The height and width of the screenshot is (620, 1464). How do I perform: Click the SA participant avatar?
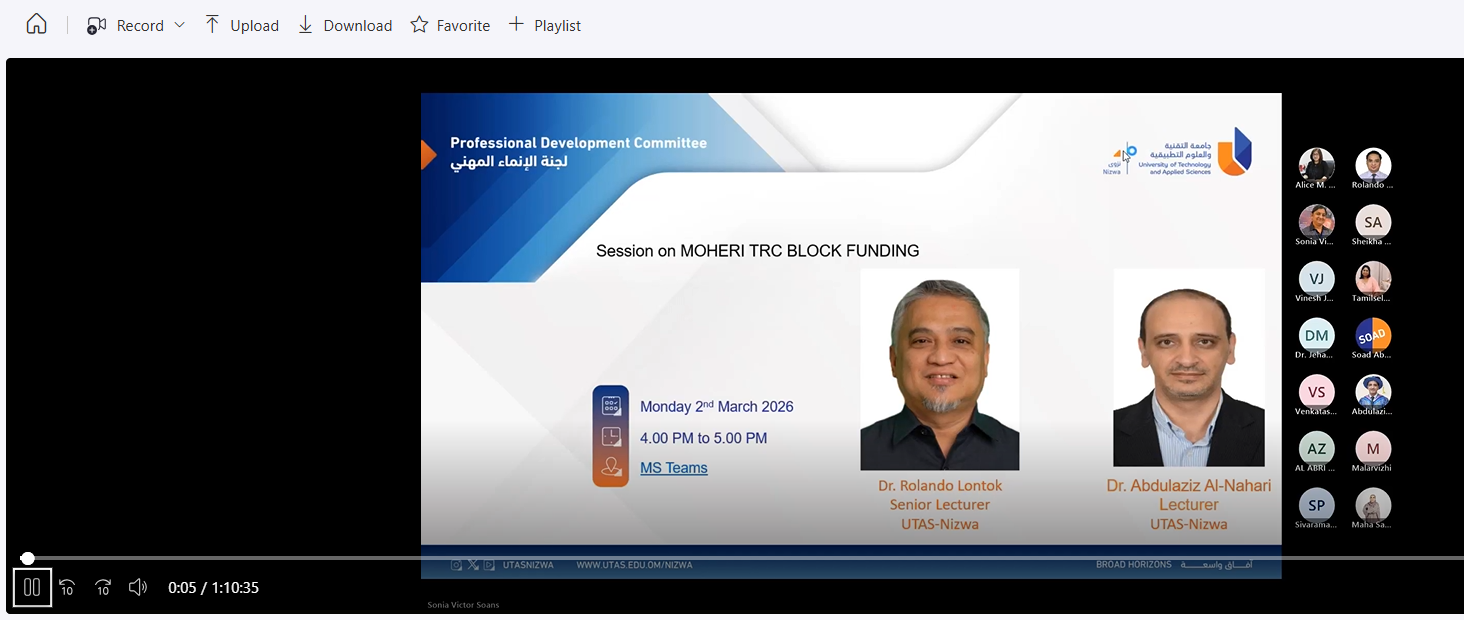[x=1372, y=222]
